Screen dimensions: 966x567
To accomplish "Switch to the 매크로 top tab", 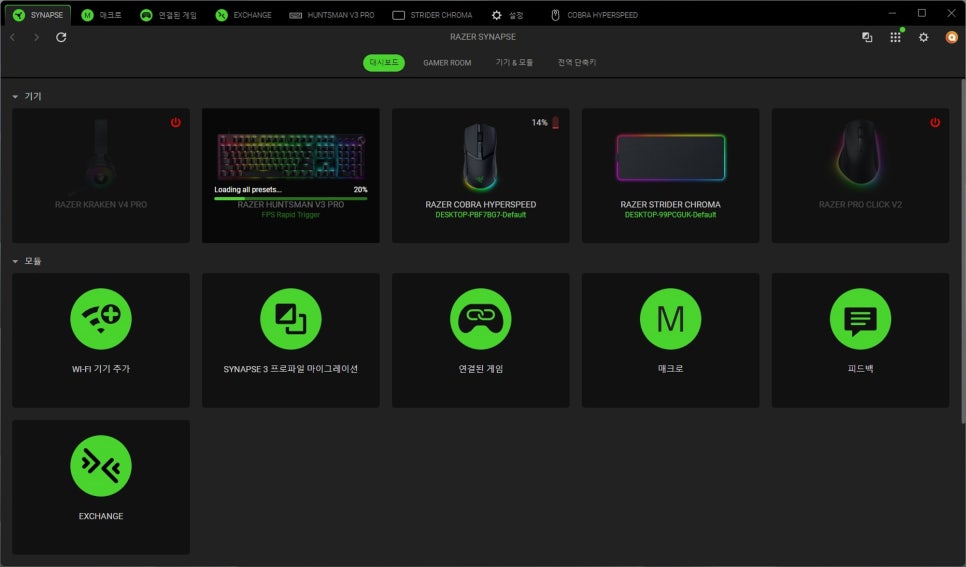I will pos(102,15).
